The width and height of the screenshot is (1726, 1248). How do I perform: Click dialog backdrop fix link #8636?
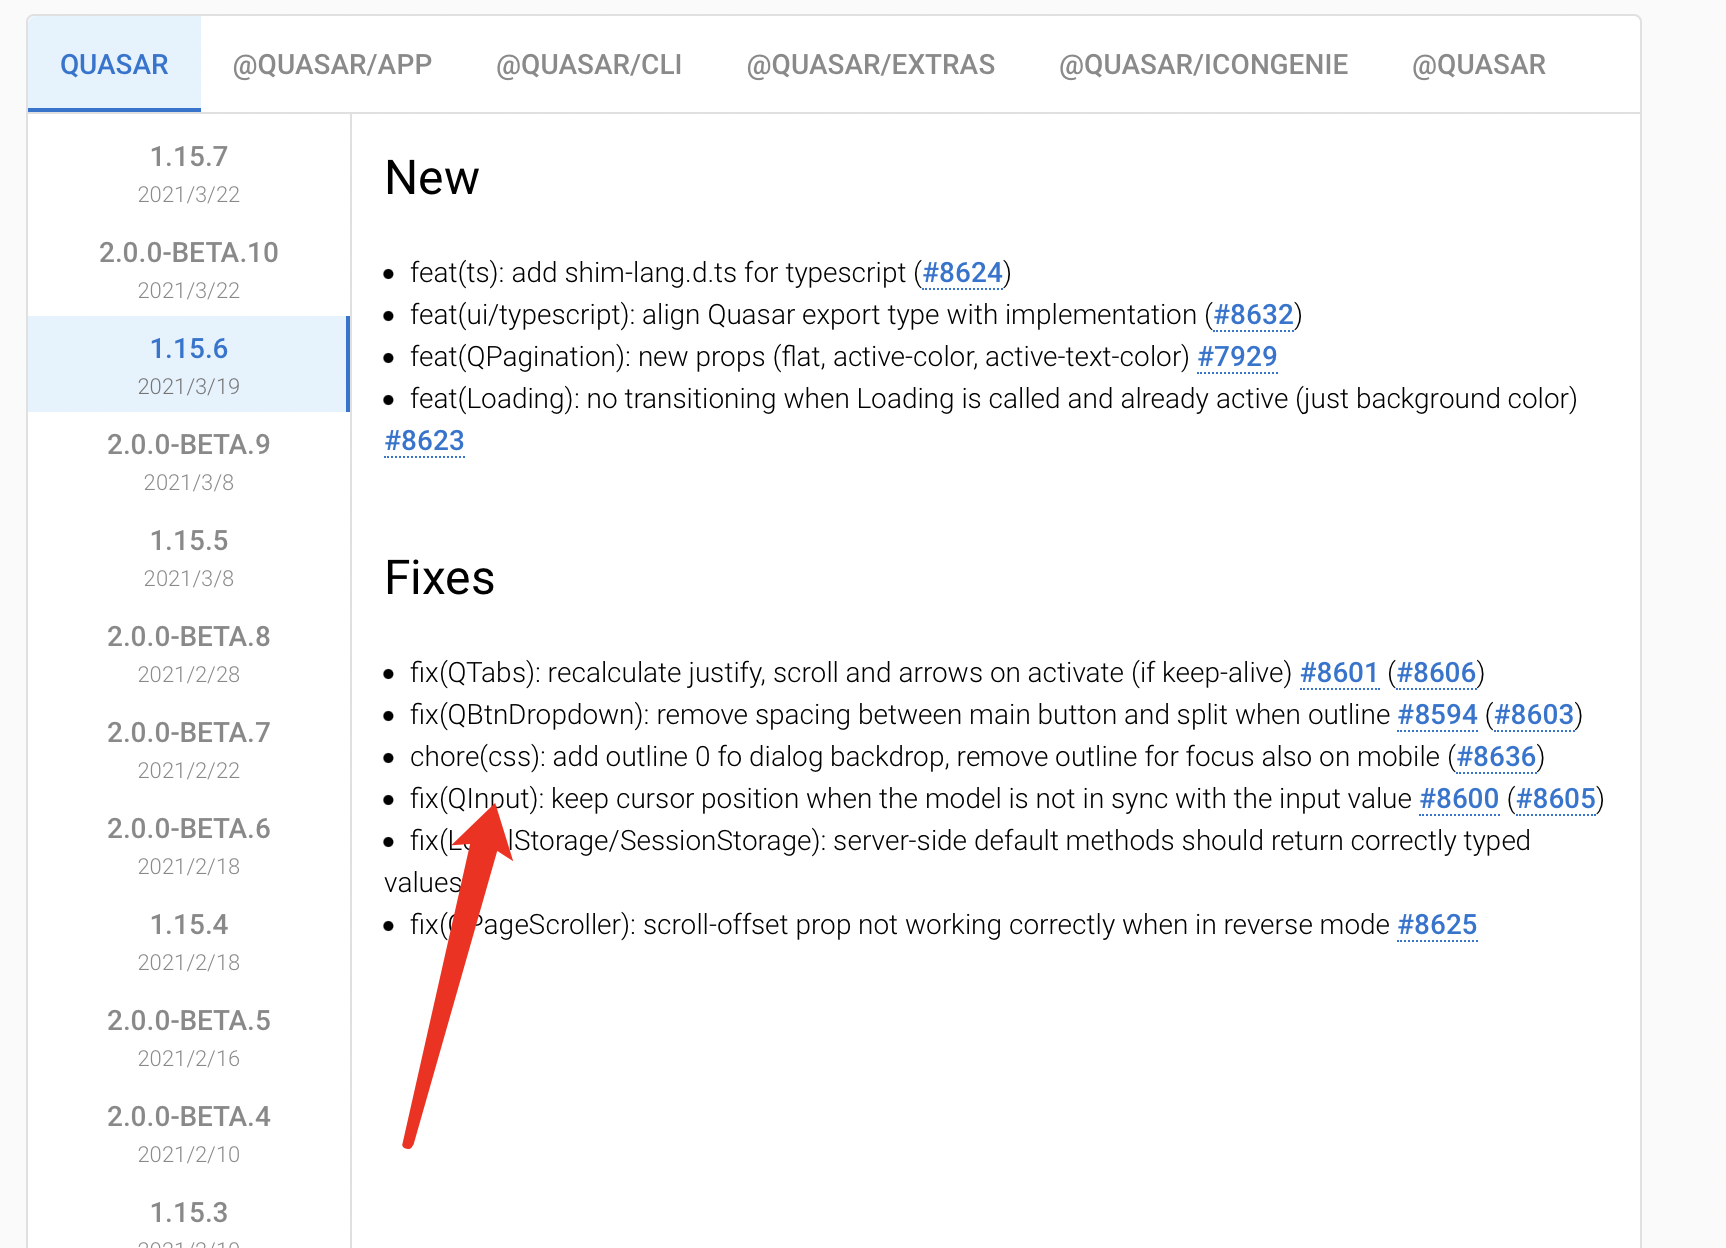[x=1495, y=756]
